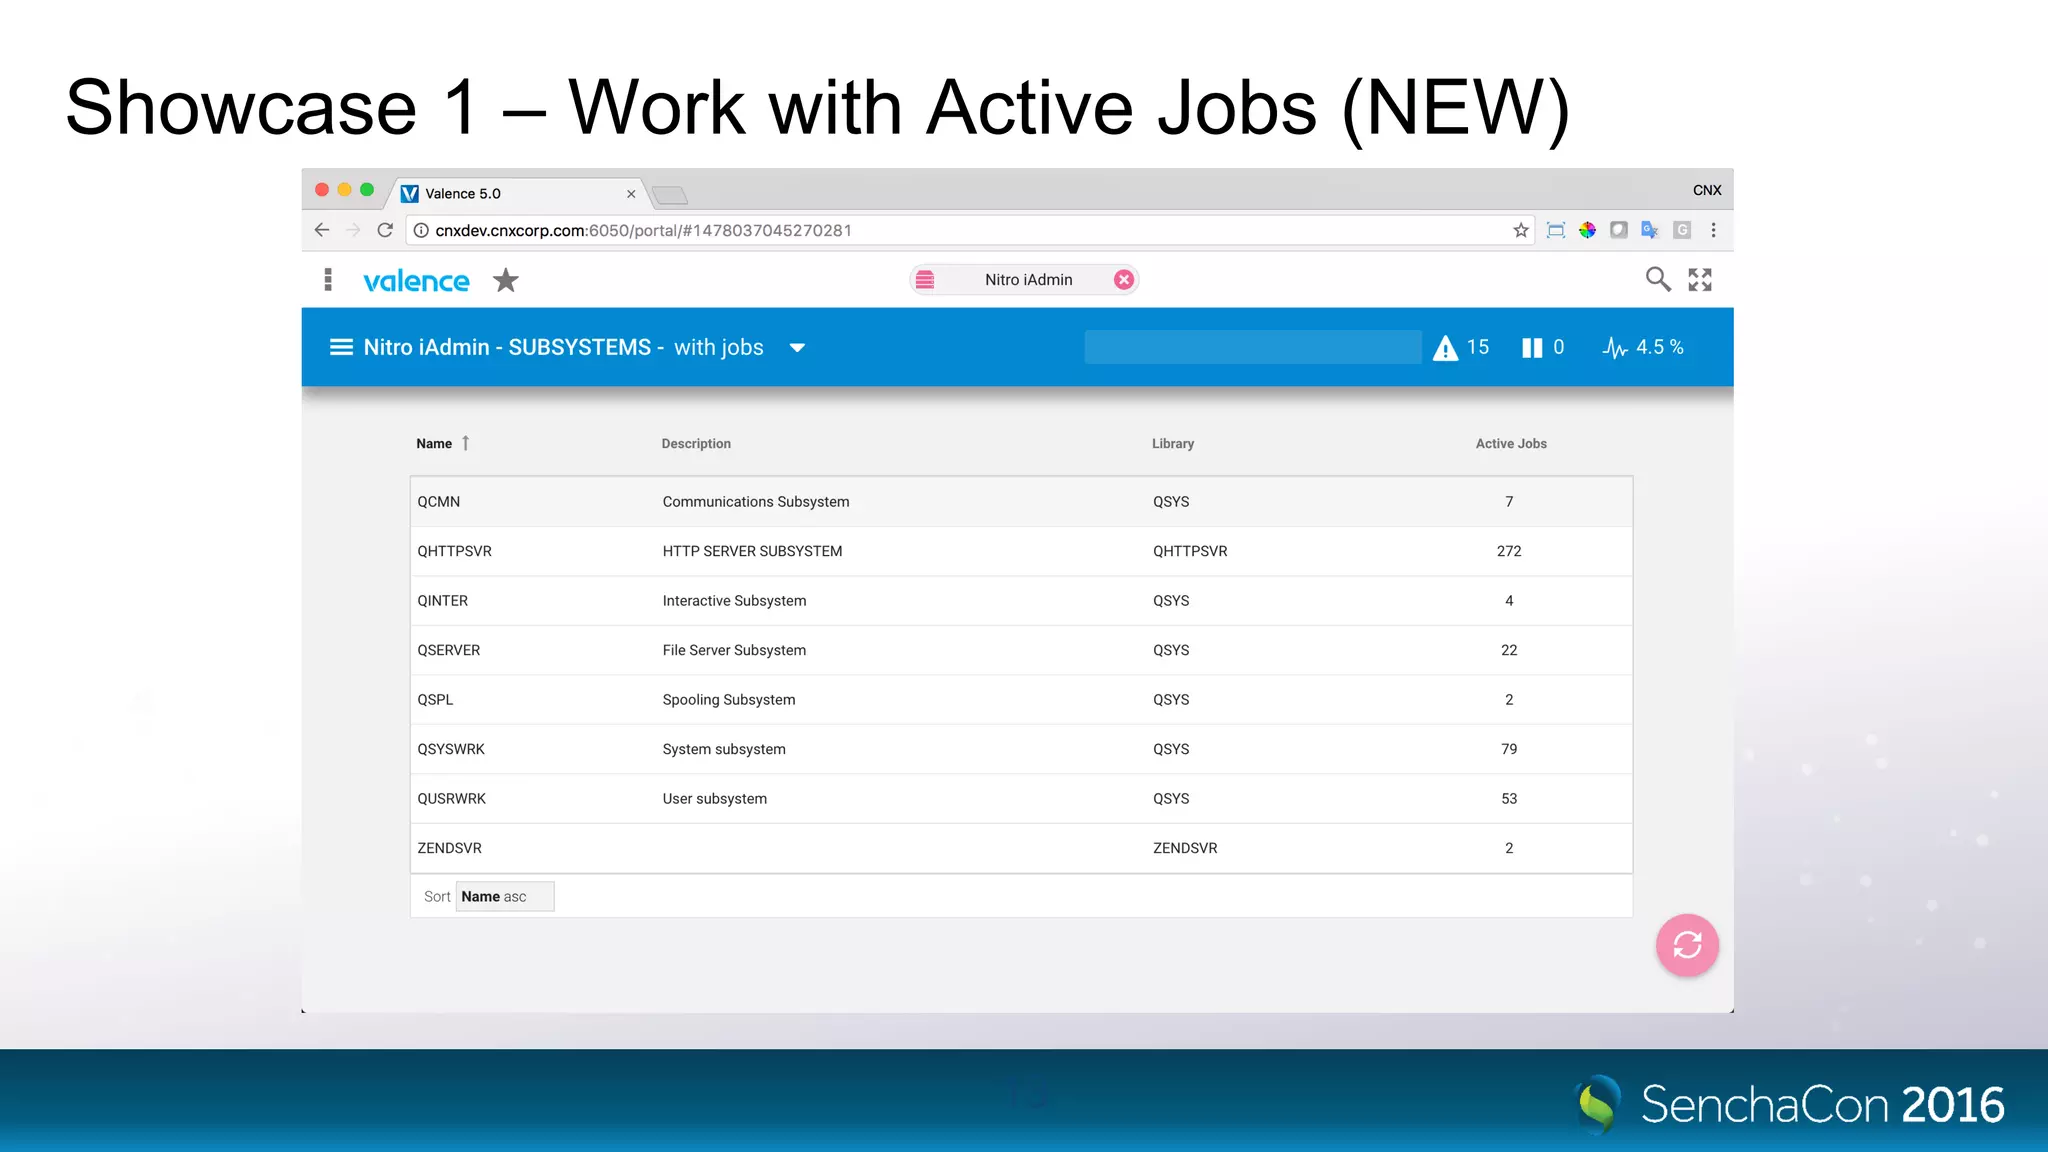
Task: Click the browser forward arrow
Action: [353, 230]
